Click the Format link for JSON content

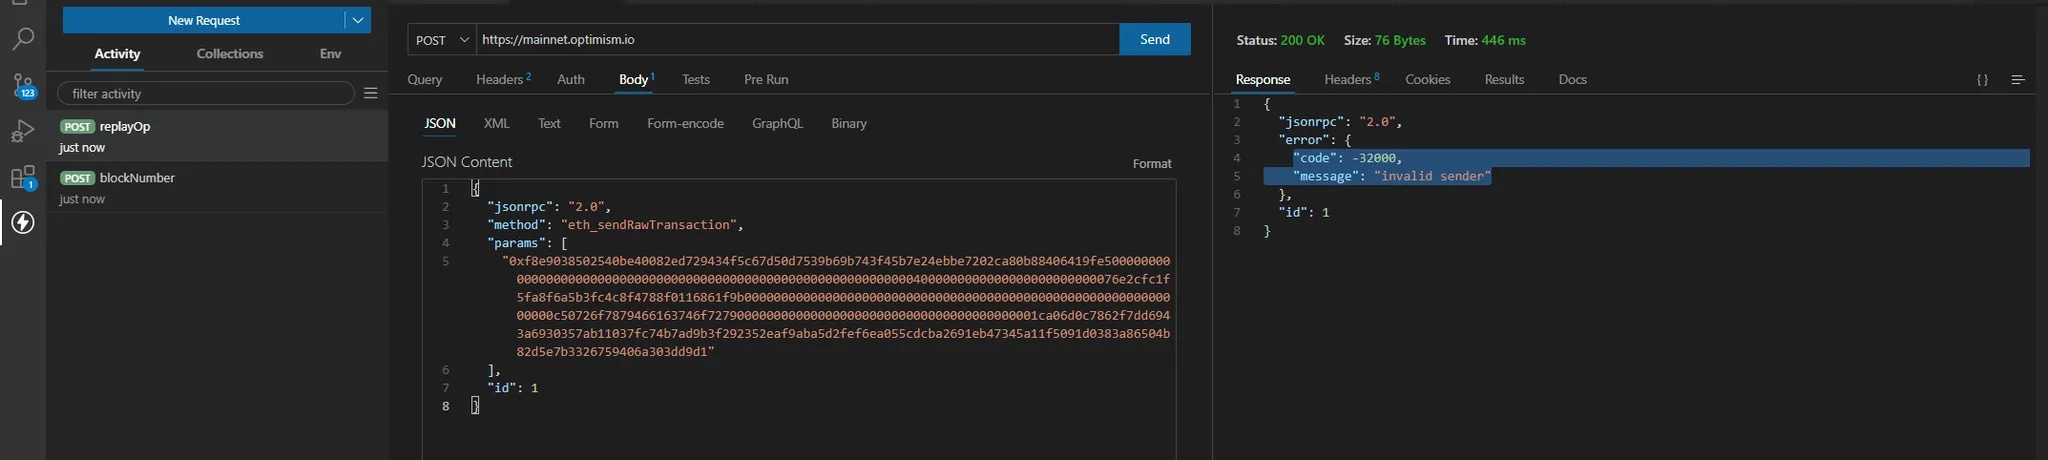[1151, 164]
